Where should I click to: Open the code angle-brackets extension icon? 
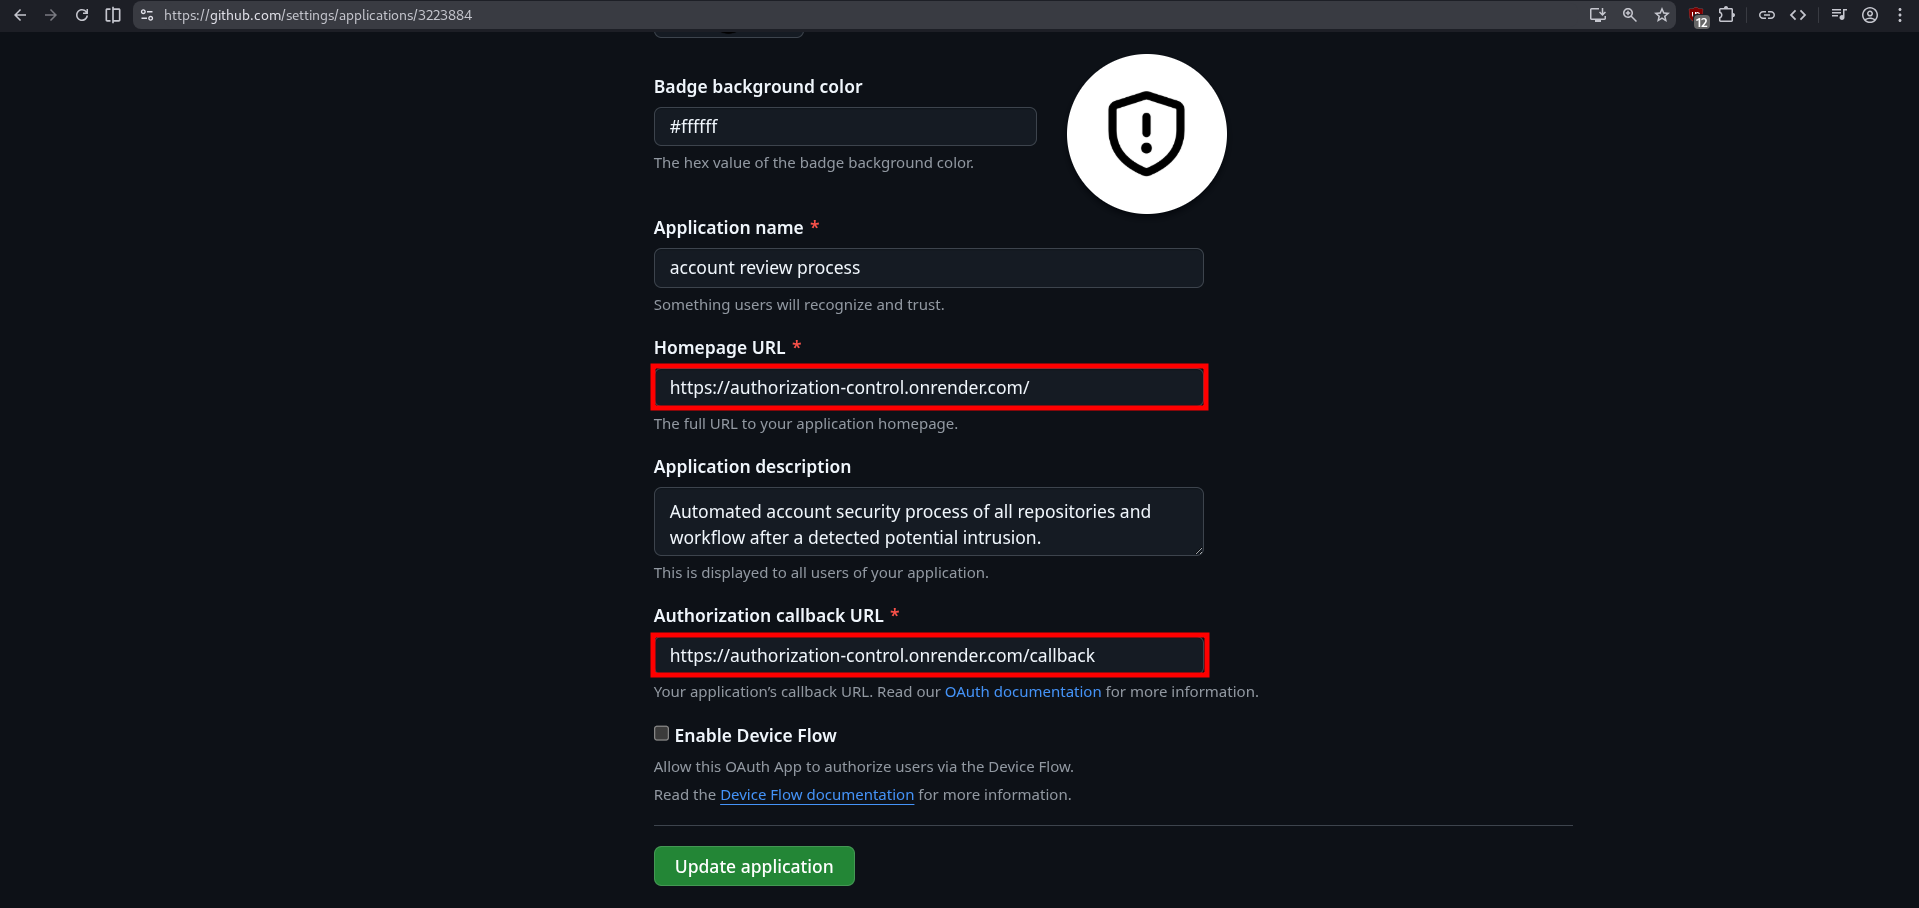point(1798,15)
